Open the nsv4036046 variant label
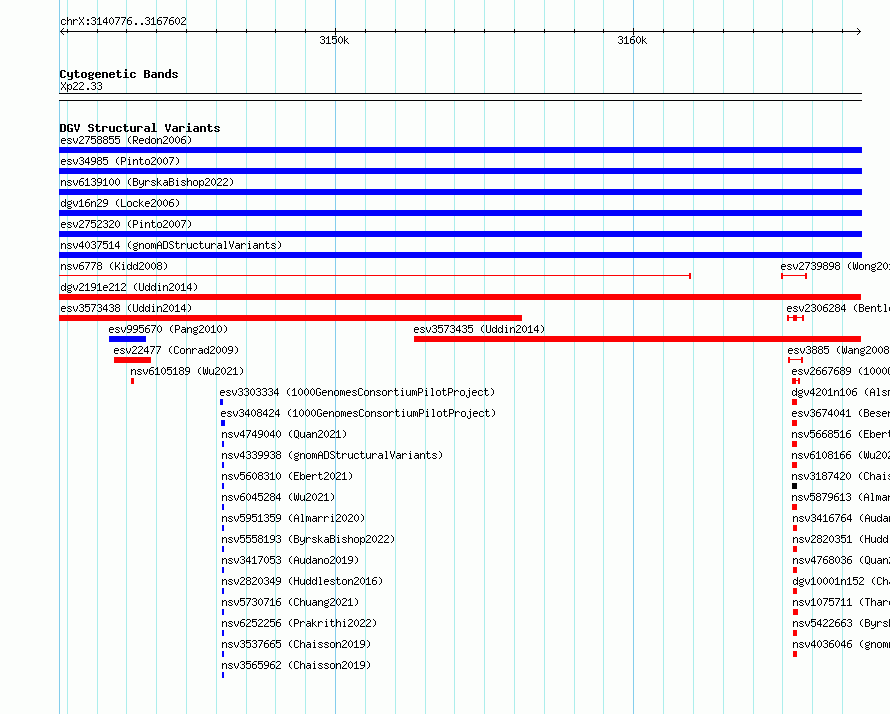This screenshot has width=890, height=714. click(841, 644)
